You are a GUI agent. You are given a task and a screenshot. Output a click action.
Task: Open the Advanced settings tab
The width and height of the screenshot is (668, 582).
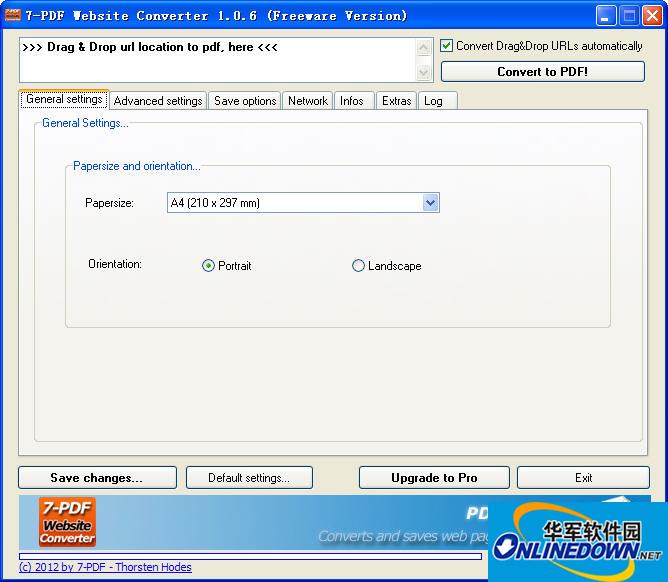[x=158, y=101]
